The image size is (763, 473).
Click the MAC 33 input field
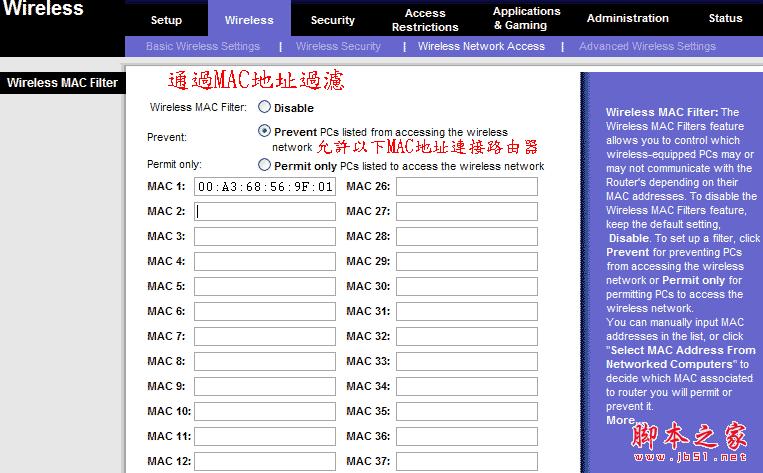pyautogui.click(x=467, y=361)
